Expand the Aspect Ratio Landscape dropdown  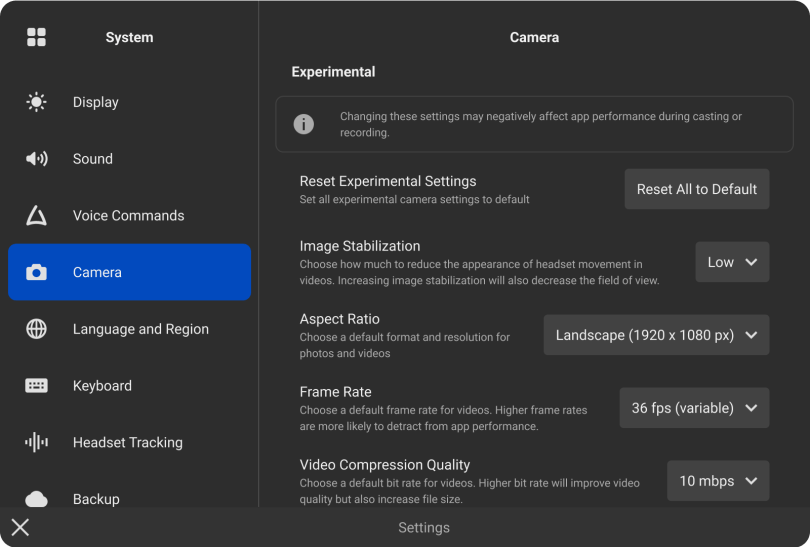coord(656,335)
